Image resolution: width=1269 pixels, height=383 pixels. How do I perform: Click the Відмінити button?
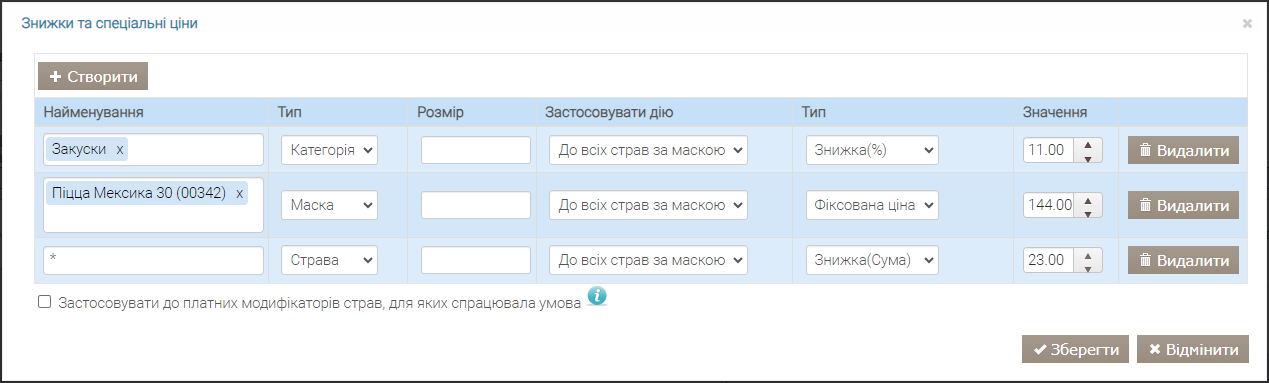pos(1193,349)
